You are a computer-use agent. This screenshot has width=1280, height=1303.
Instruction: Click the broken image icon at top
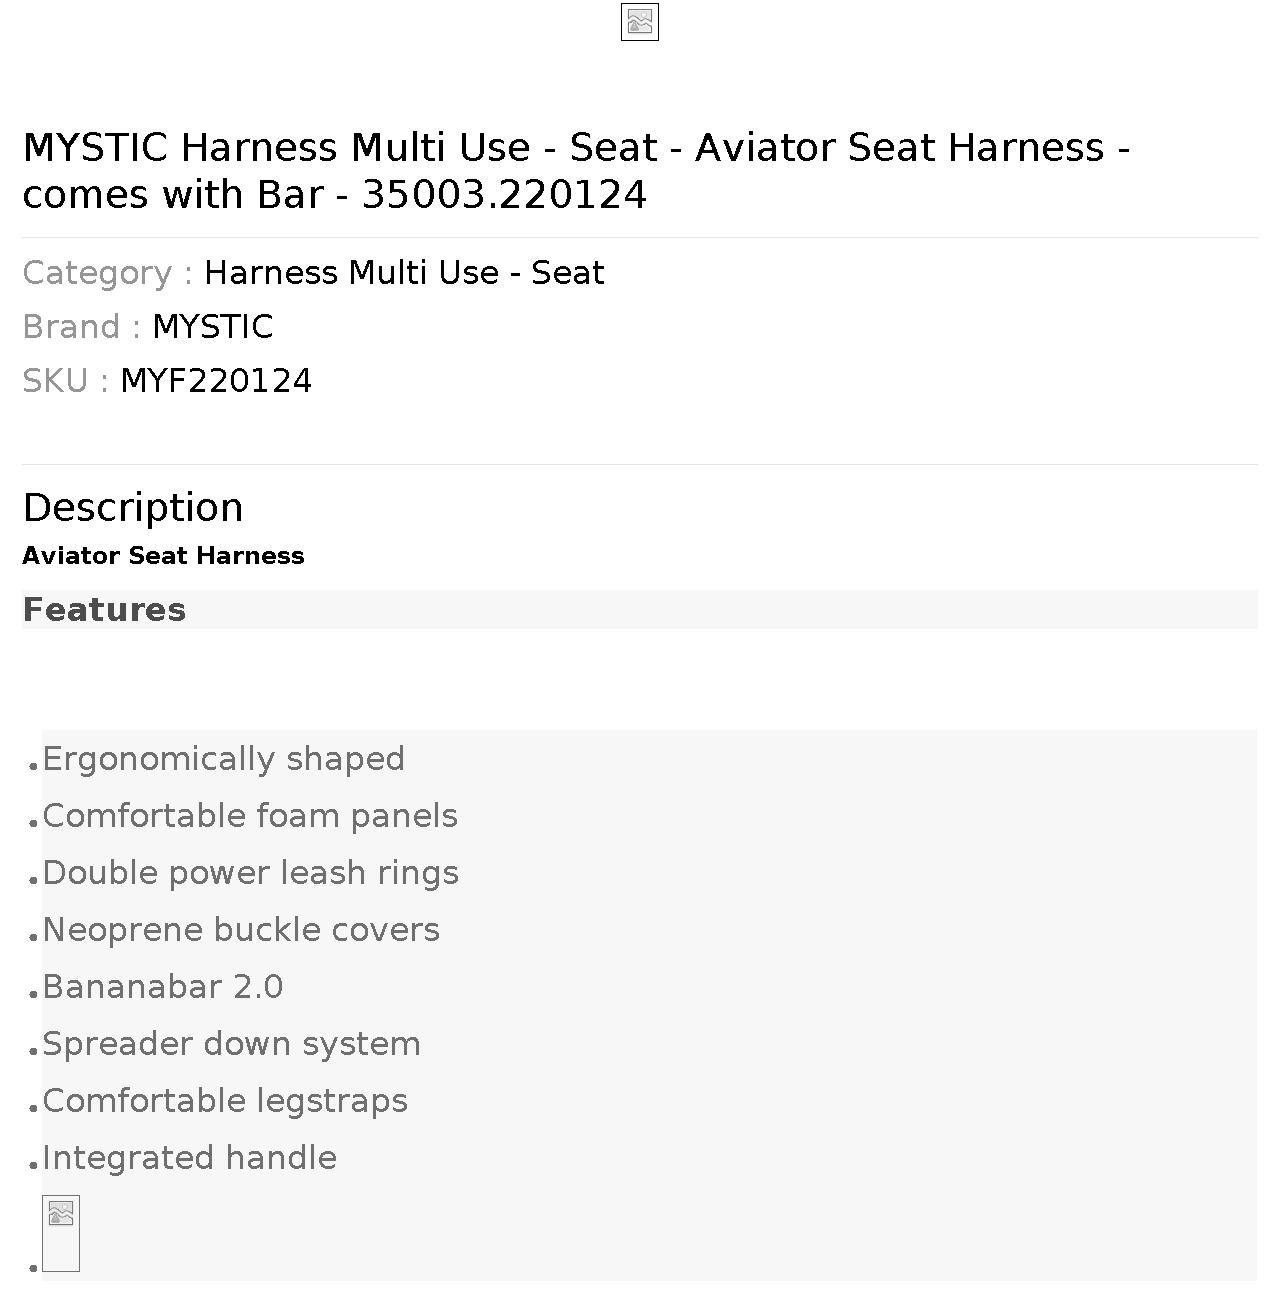click(x=639, y=22)
